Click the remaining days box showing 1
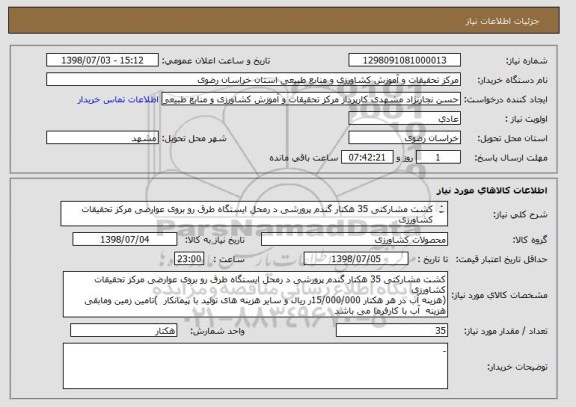 point(438,158)
